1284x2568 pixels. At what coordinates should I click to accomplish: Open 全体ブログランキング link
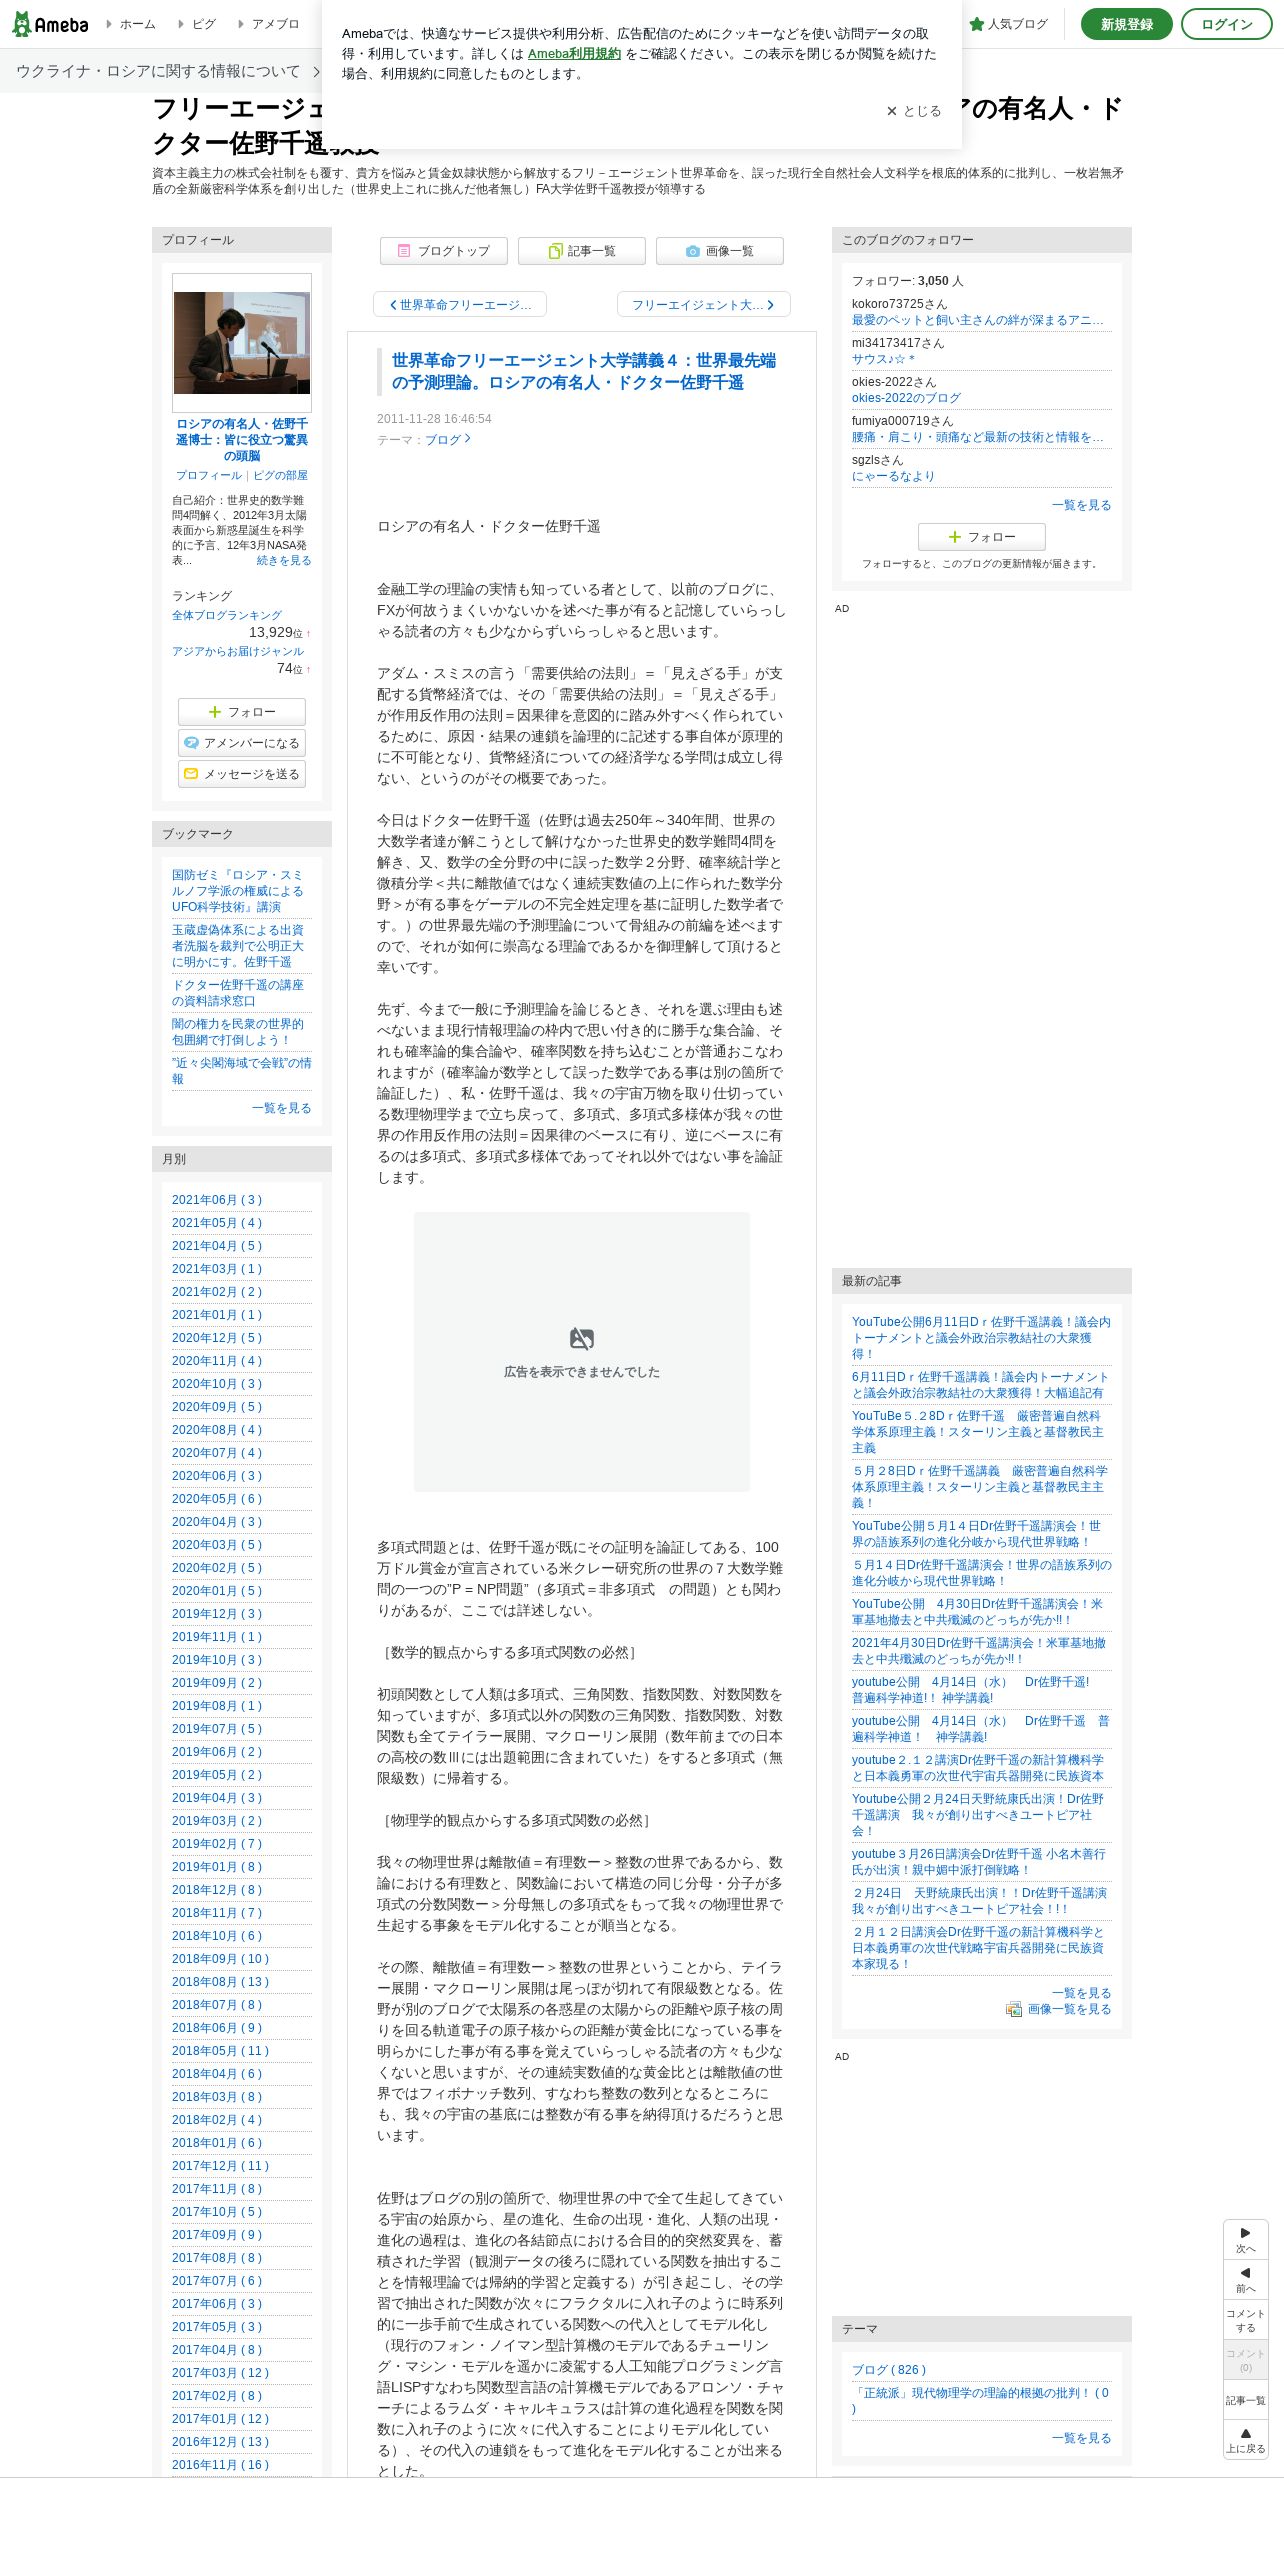(x=227, y=616)
